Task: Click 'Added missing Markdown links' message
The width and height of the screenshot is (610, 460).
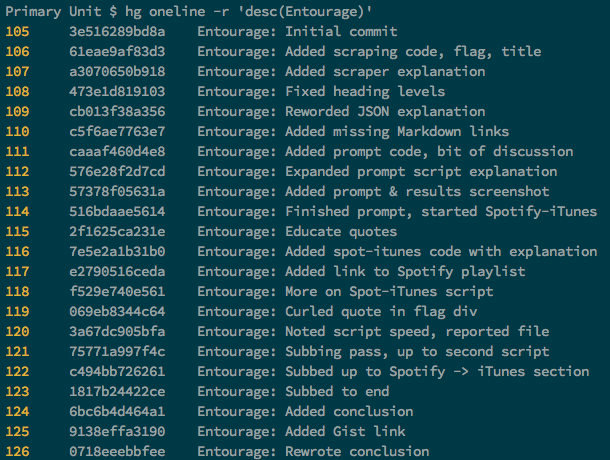Action: pos(397,132)
